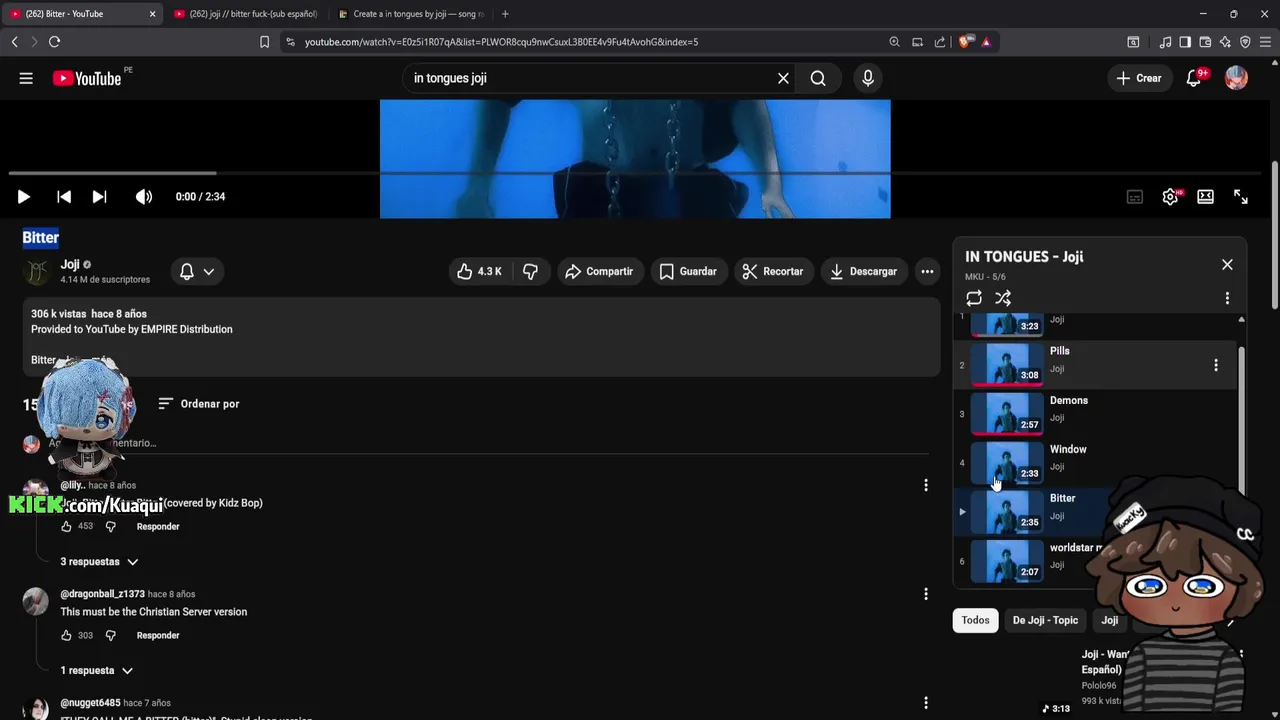The width and height of the screenshot is (1280, 720).
Task: Open Brave Rewards triangle icon
Action: [x=986, y=42]
